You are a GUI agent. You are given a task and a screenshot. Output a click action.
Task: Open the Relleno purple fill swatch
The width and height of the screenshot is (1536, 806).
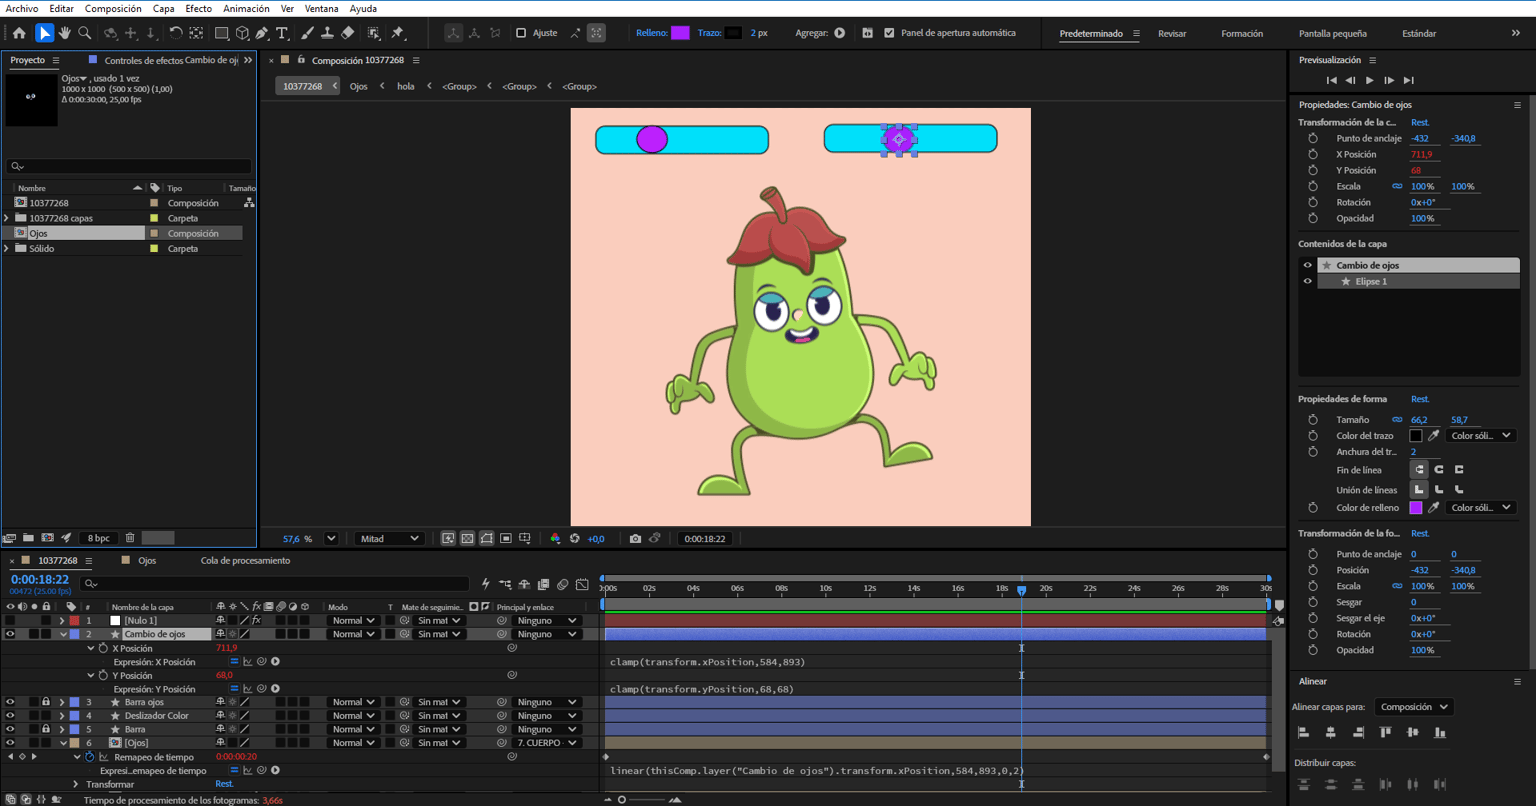click(680, 33)
